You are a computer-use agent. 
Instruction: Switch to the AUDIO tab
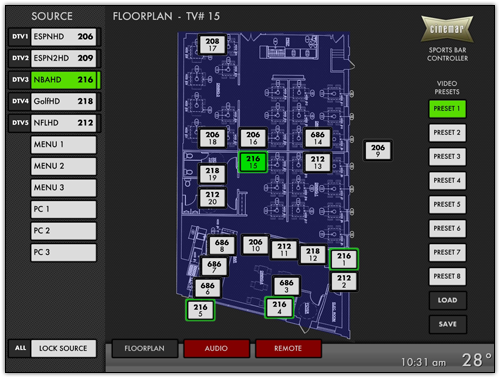pos(216,348)
